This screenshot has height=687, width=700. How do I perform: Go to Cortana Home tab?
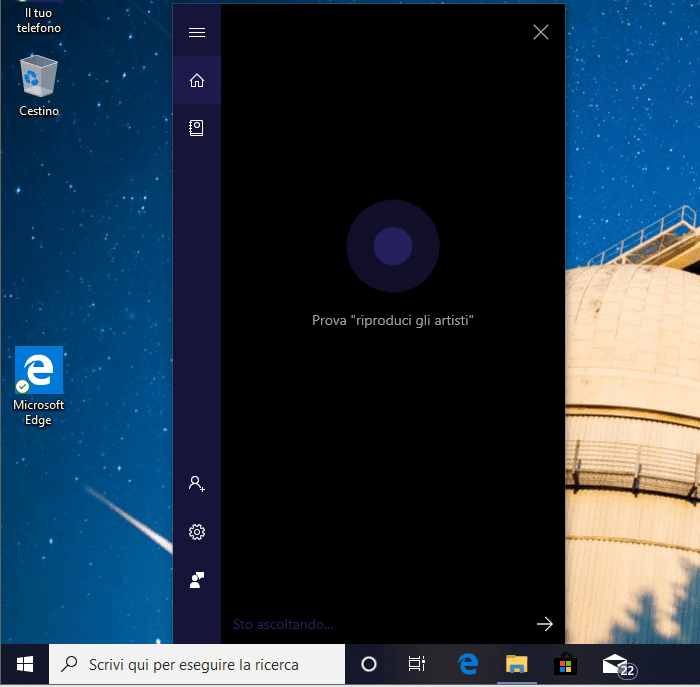[x=197, y=80]
